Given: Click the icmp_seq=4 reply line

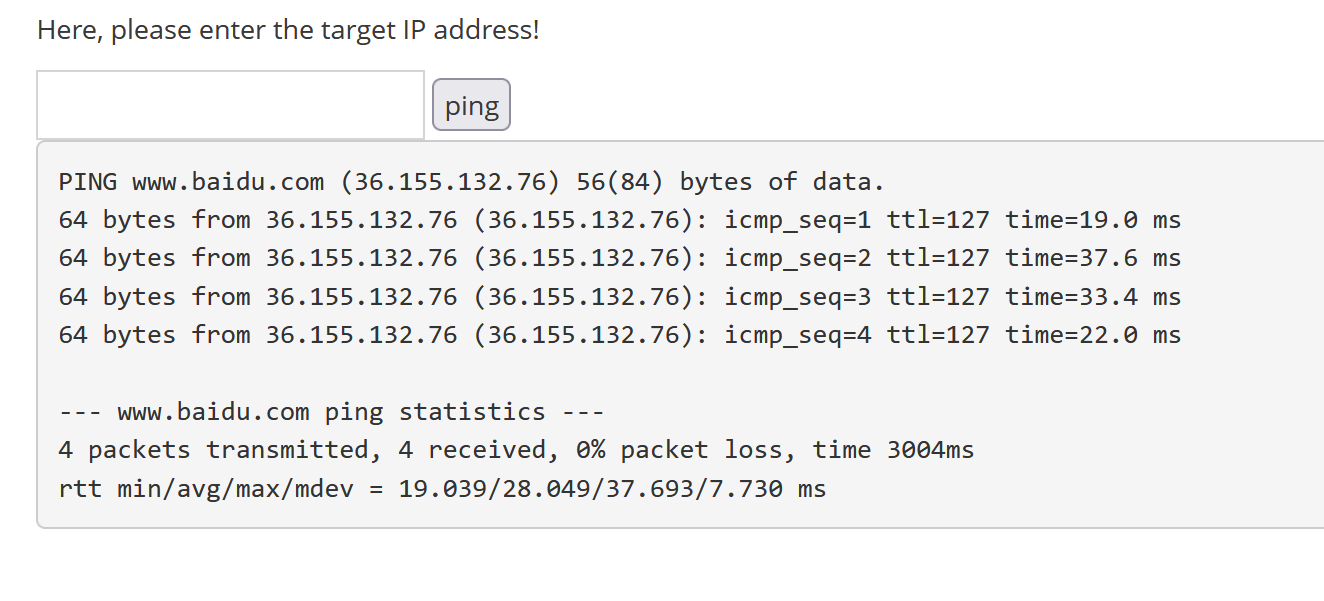Looking at the screenshot, I should tap(619, 335).
